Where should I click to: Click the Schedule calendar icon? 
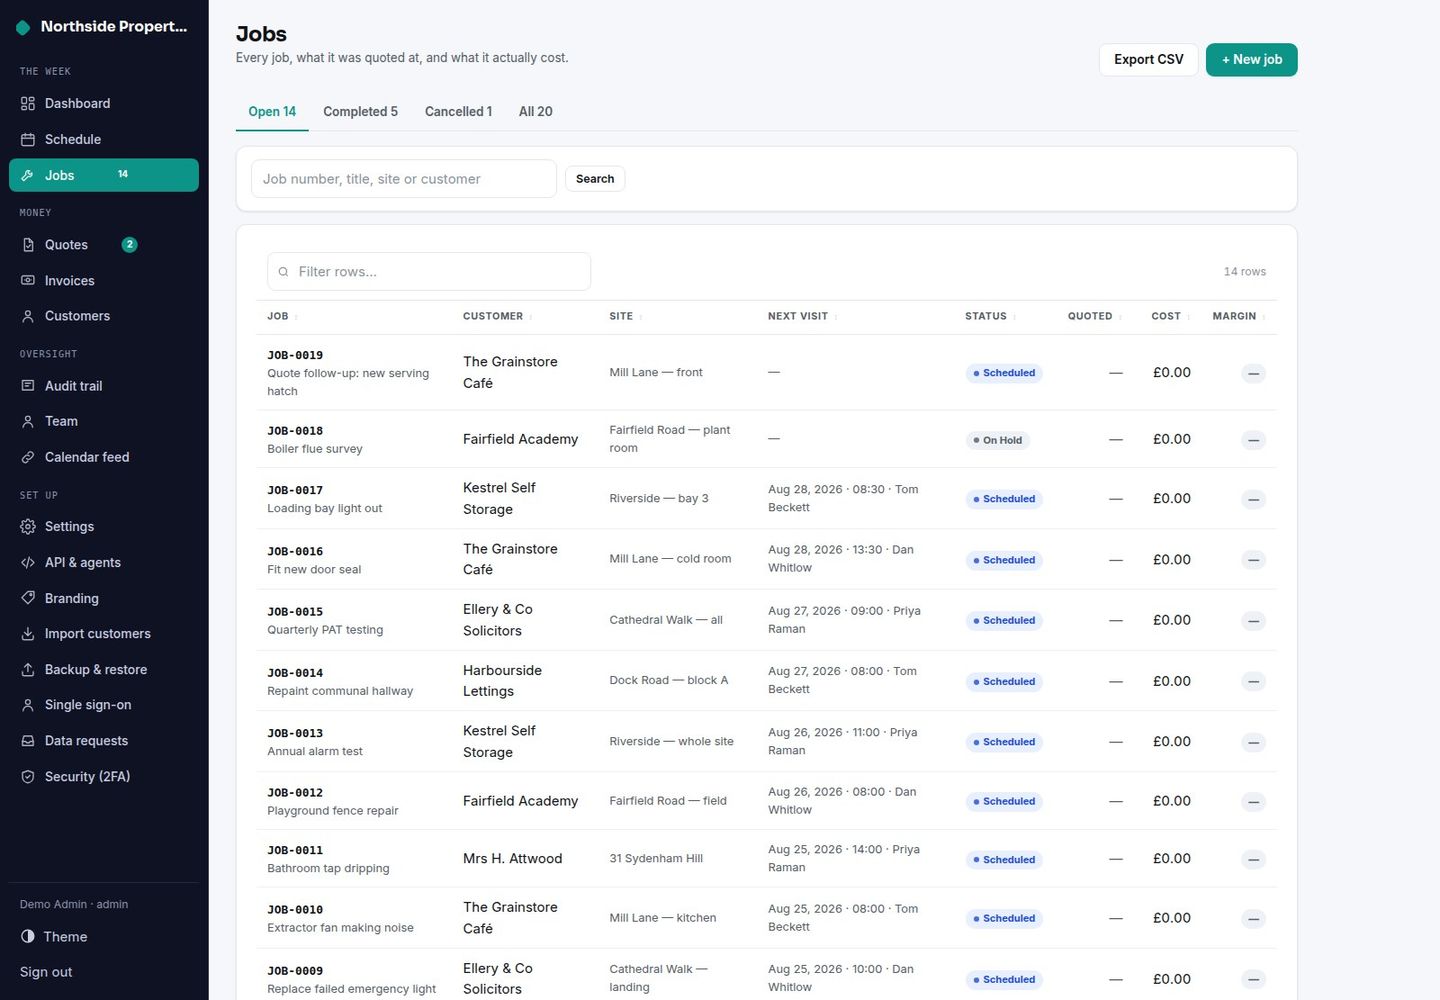pyautogui.click(x=28, y=140)
